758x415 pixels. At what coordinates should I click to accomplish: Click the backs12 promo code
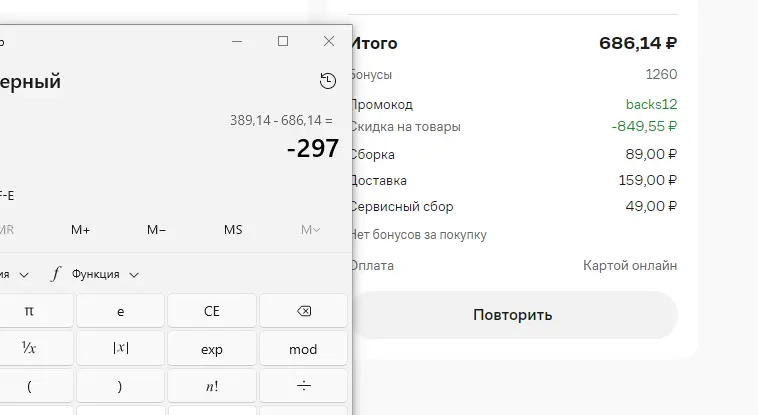(651, 104)
